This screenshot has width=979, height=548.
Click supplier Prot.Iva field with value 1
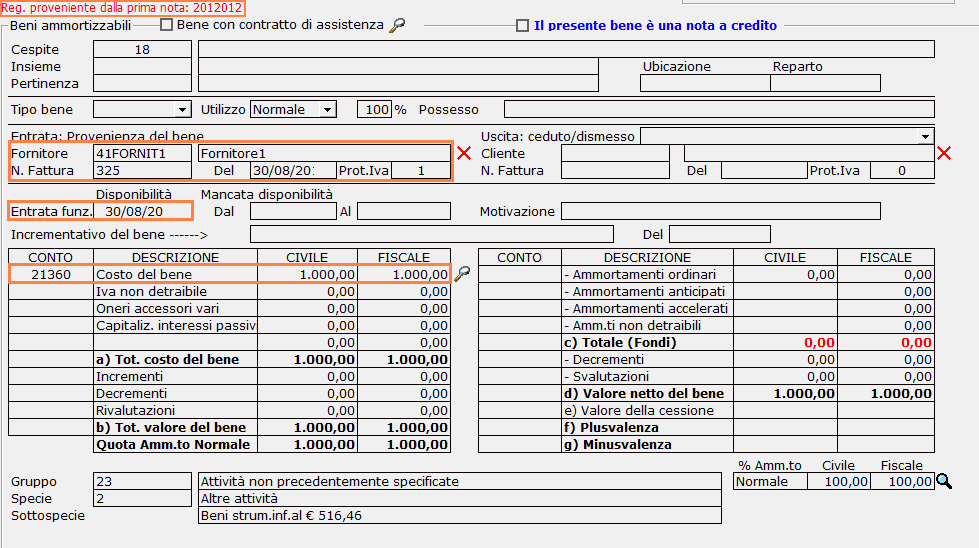tap(421, 170)
